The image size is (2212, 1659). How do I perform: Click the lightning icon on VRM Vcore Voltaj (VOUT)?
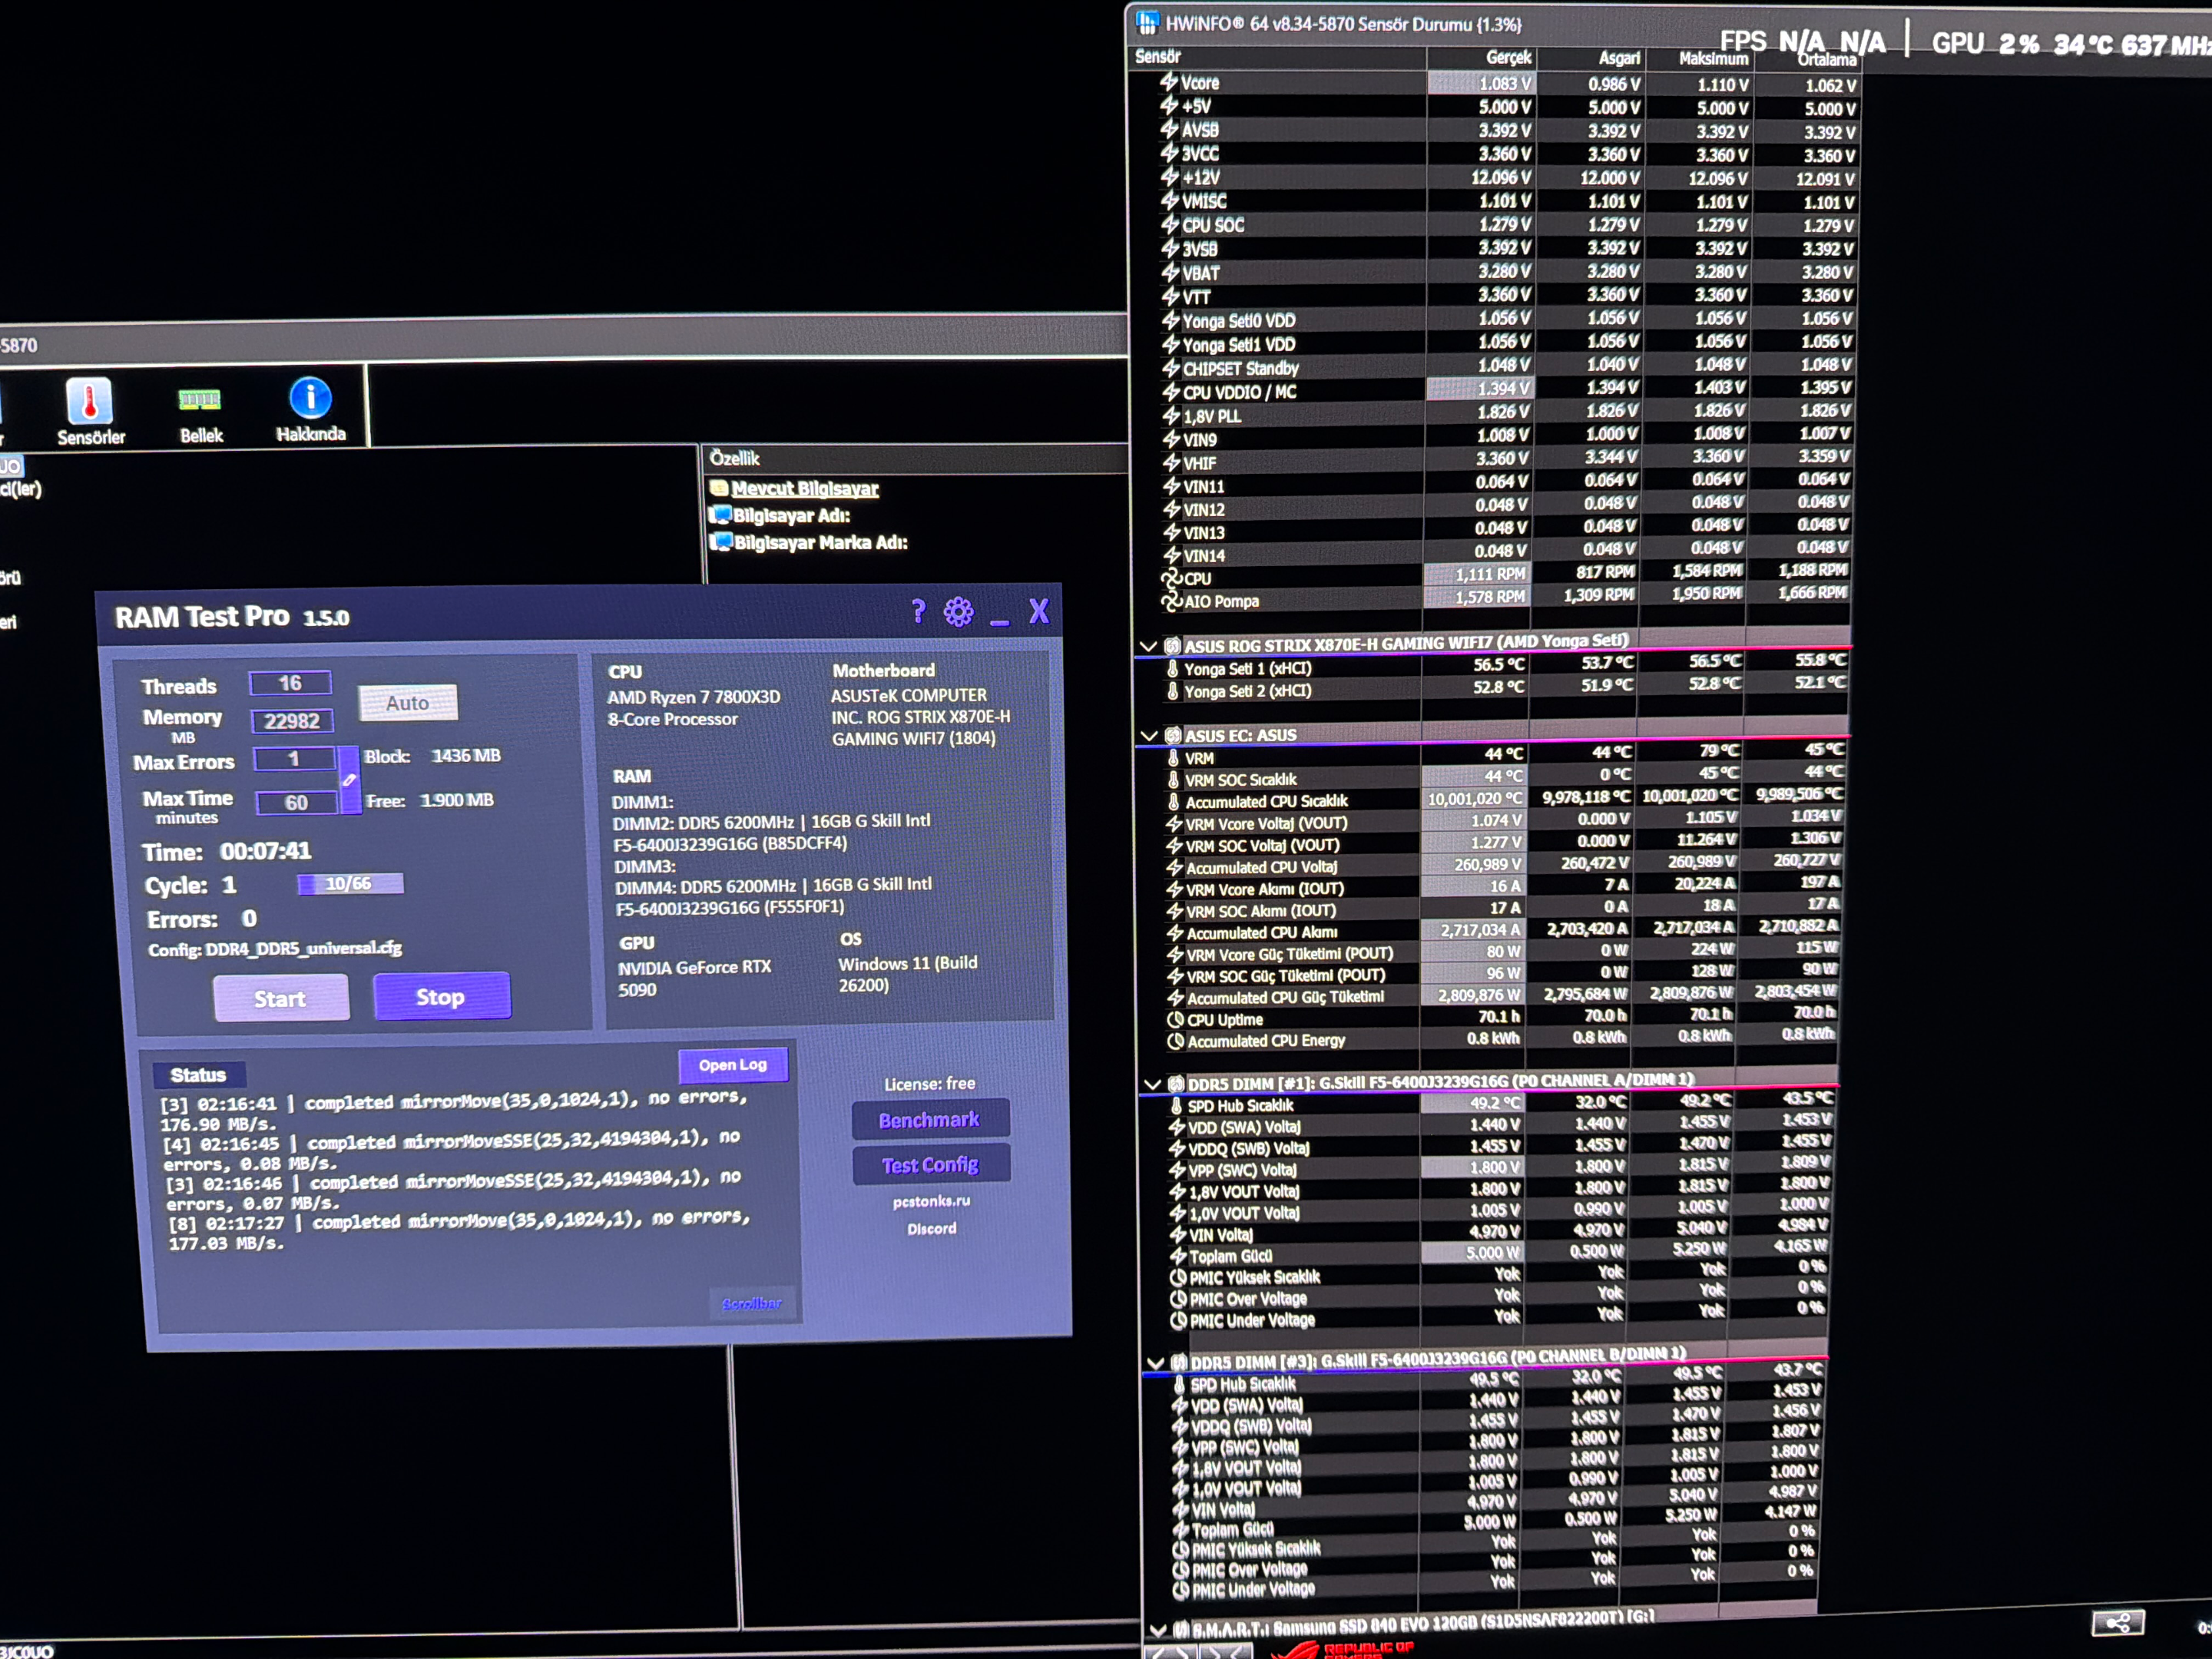1175,823
